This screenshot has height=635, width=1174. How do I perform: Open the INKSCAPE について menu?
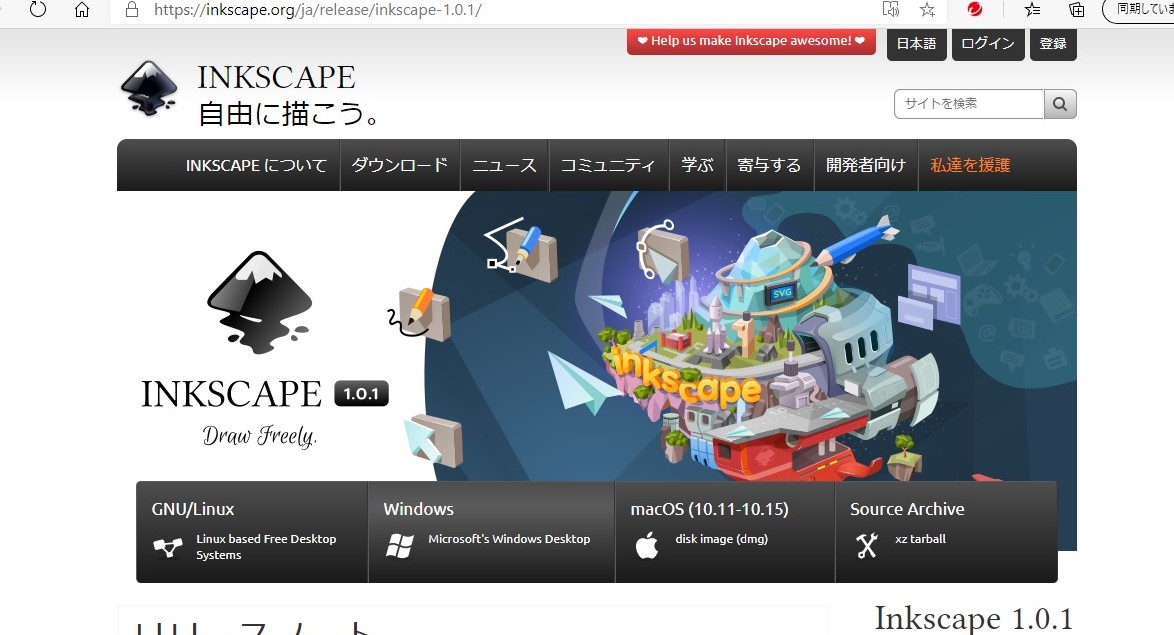tap(256, 165)
